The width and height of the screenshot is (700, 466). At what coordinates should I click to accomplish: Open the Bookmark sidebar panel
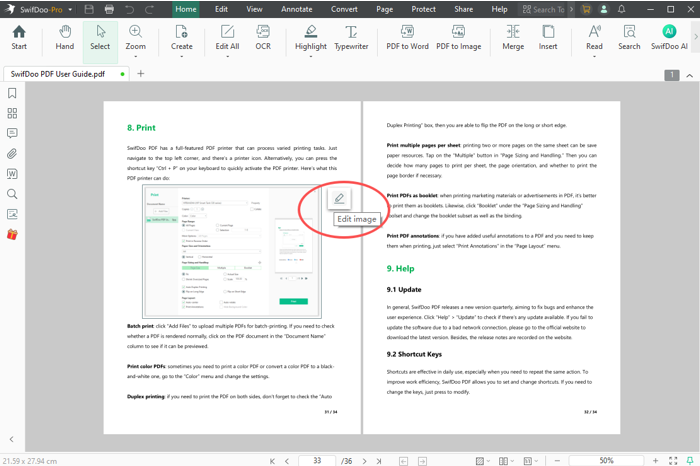12,93
